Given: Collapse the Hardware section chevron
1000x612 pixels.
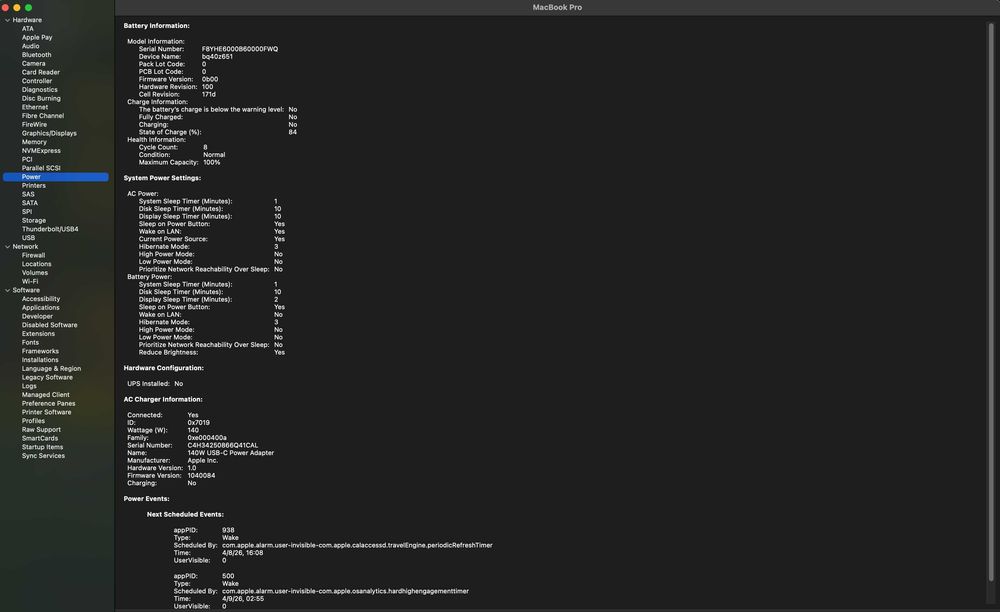Looking at the screenshot, I should pyautogui.click(x=8, y=20).
